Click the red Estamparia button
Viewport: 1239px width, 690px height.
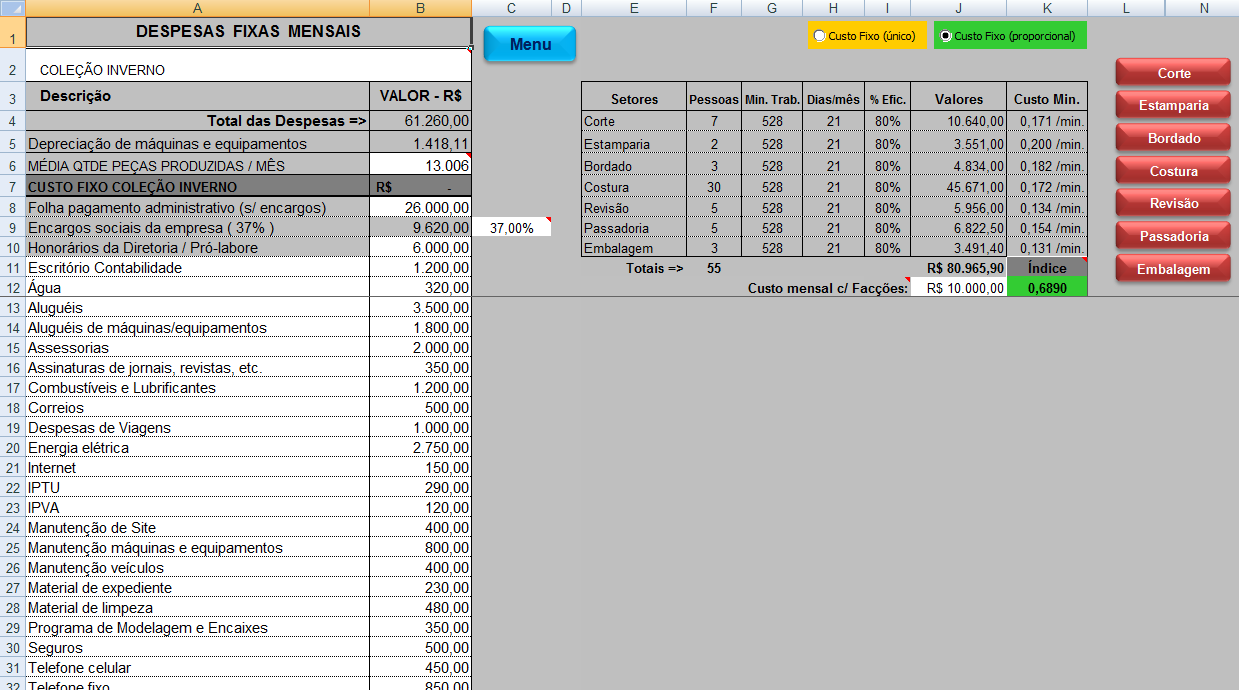tap(1173, 105)
